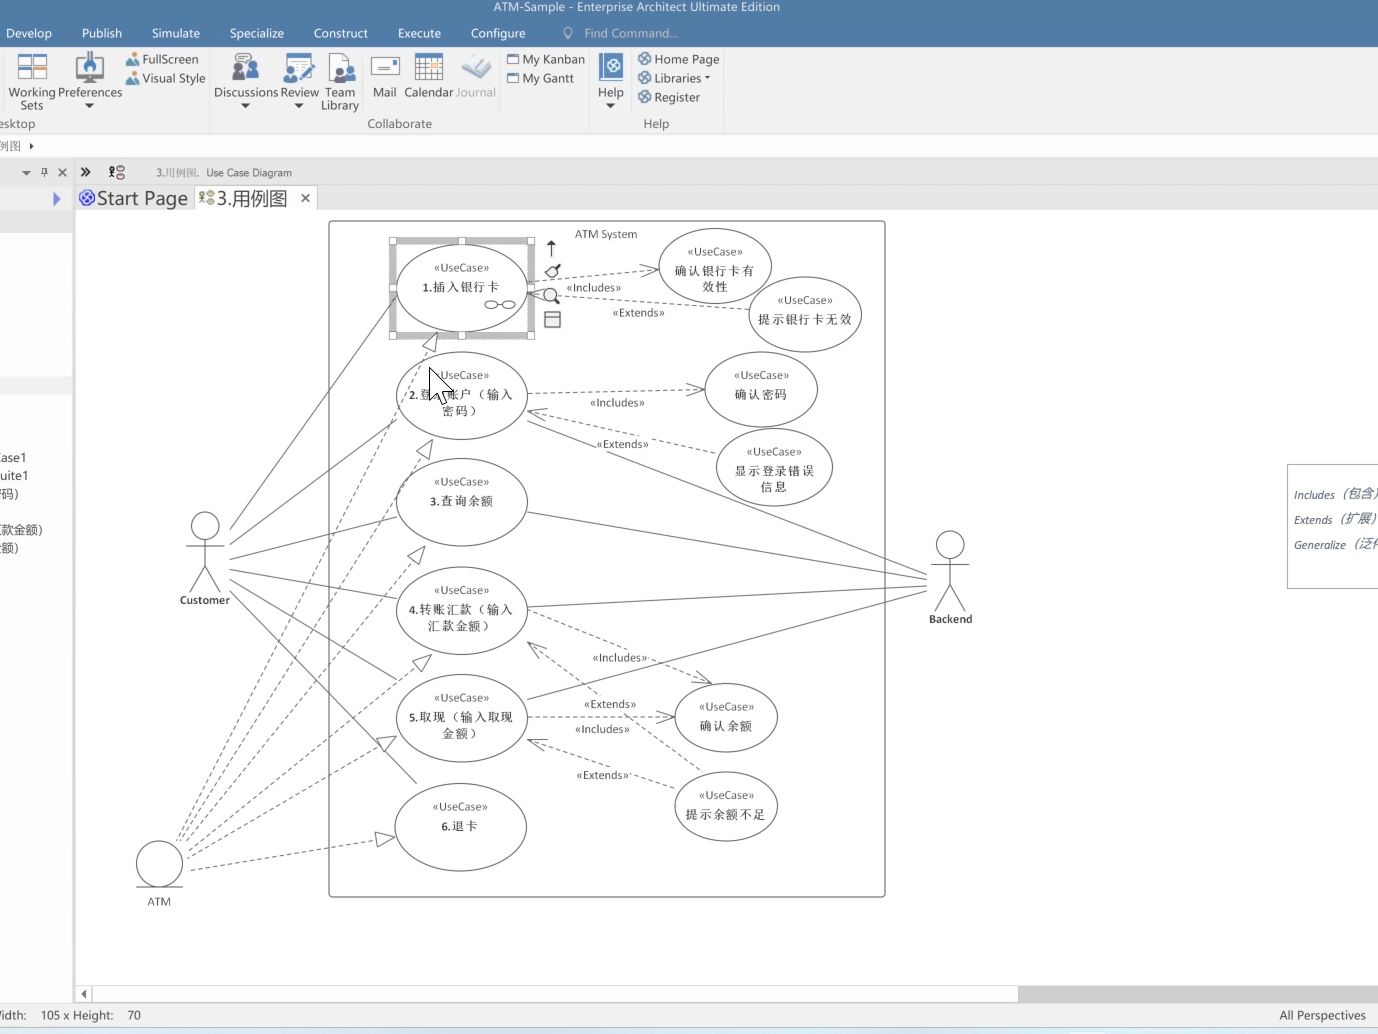Select the 提示银行卡无效 use case
1378x1034 pixels.
click(805, 314)
